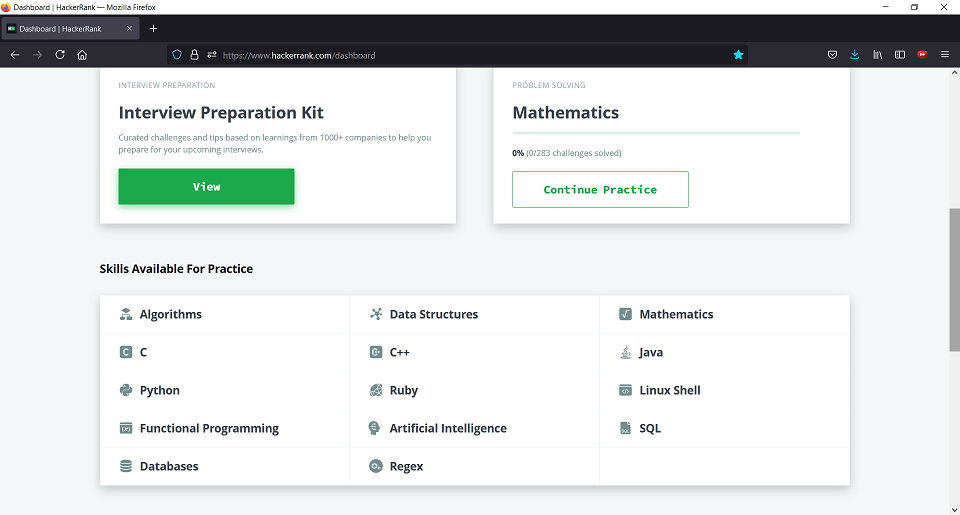Viewport: 960px width, 515px height.
Task: Open the Data Structures skill link
Action: (433, 314)
